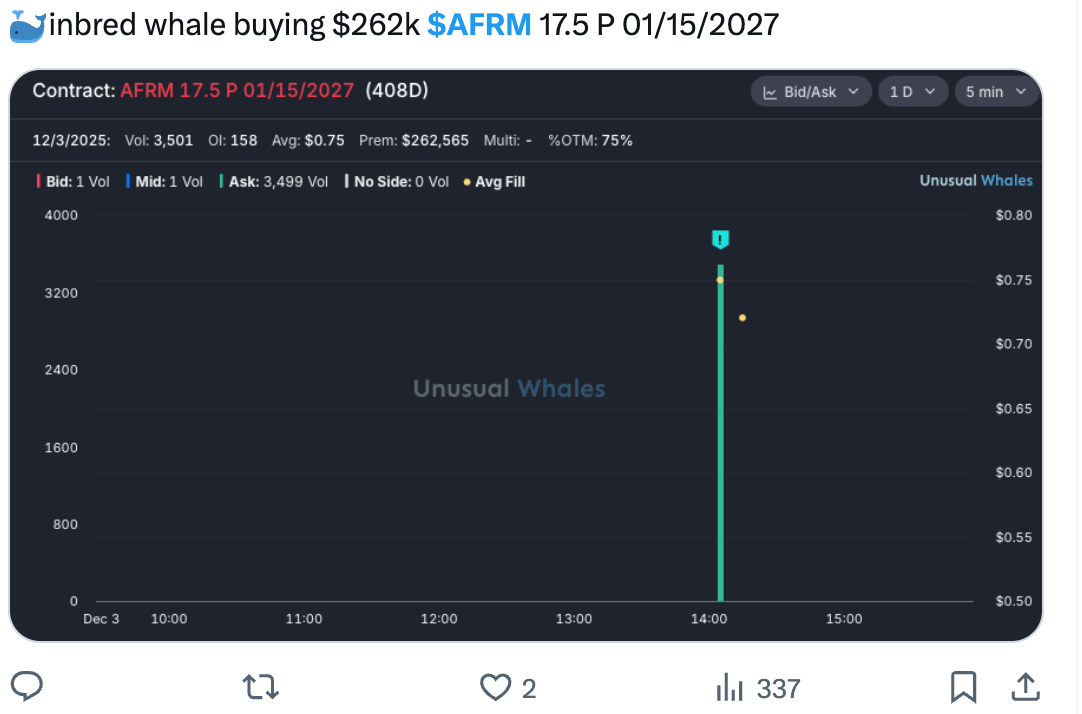The image size is (1082, 714).
Task: Toggle the Avg Fill legend dot
Action: click(494, 182)
